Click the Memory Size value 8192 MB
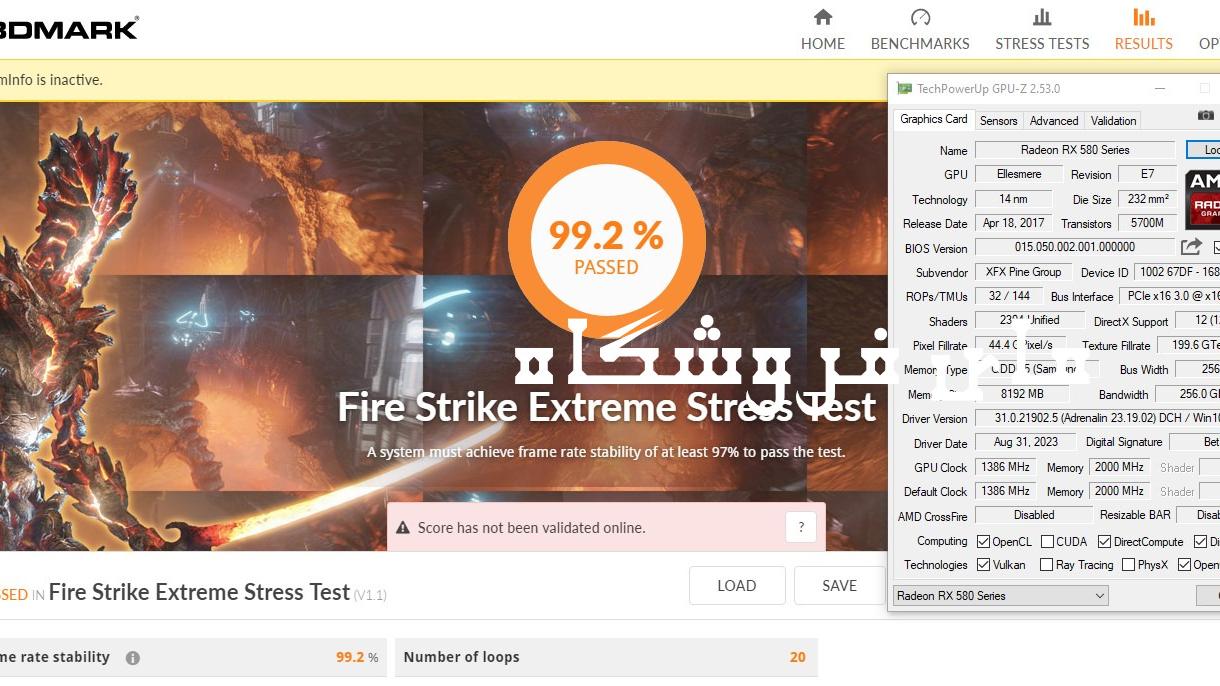The image size is (1220, 686). (1023, 394)
